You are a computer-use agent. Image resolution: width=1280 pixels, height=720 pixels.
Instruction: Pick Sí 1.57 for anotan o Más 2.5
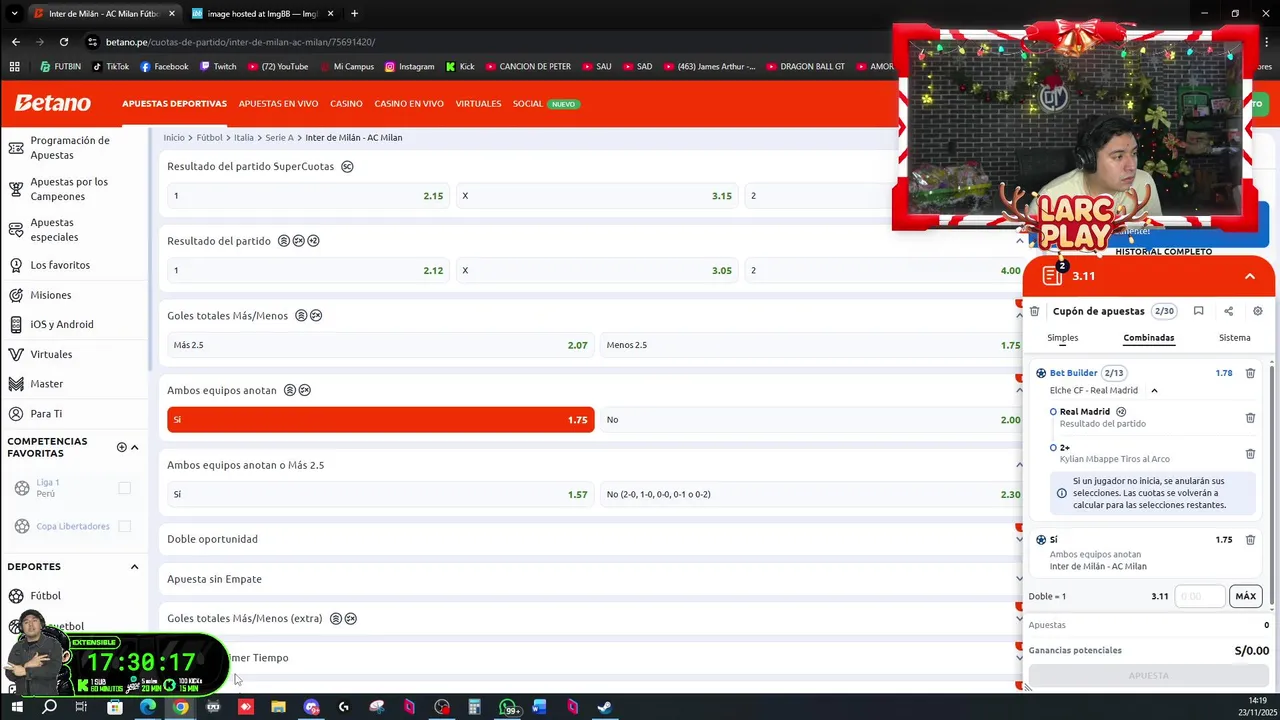point(381,494)
